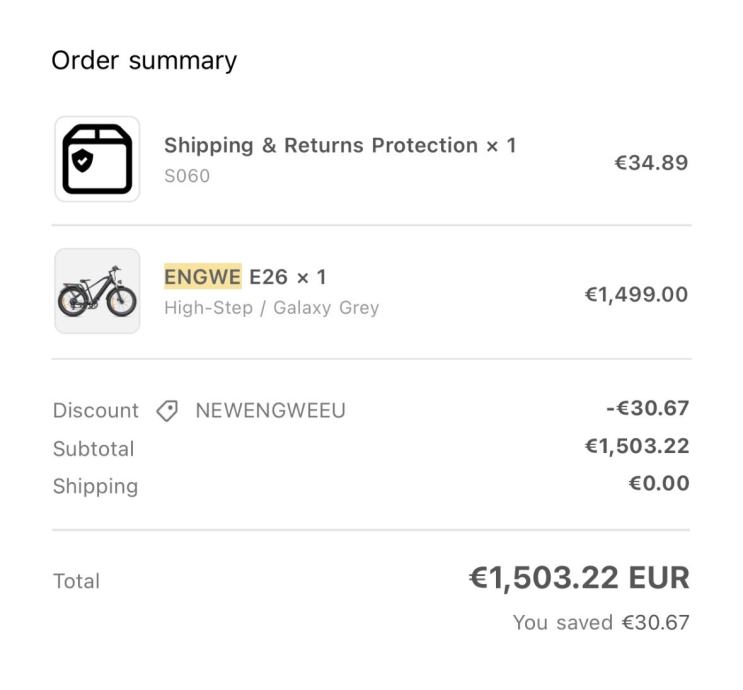Click the Shipping & Returns Protection item title
743x690 pixels.
[x=340, y=146]
